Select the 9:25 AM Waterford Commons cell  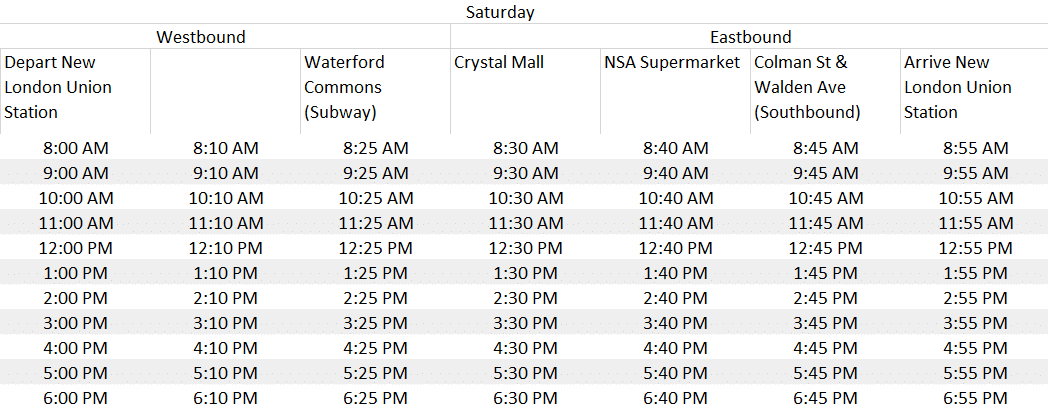[x=375, y=173]
